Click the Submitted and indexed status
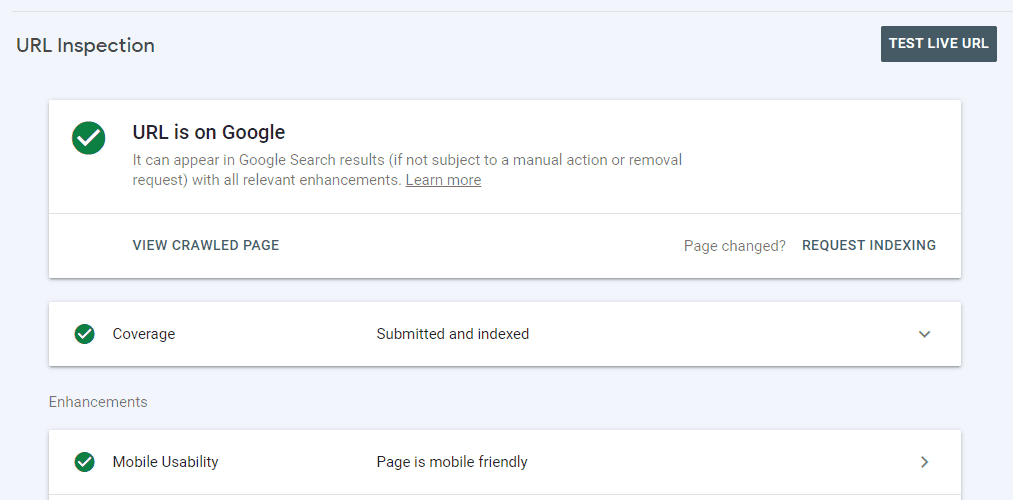1013x500 pixels. [x=452, y=334]
